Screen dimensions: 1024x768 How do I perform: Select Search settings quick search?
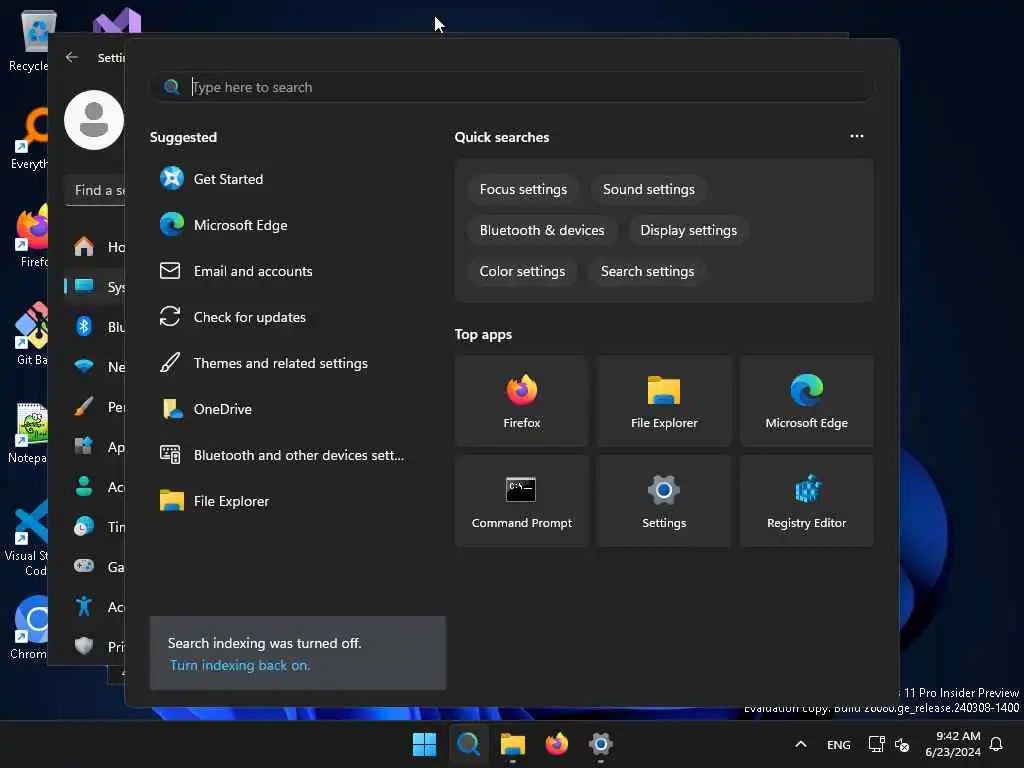647,272
